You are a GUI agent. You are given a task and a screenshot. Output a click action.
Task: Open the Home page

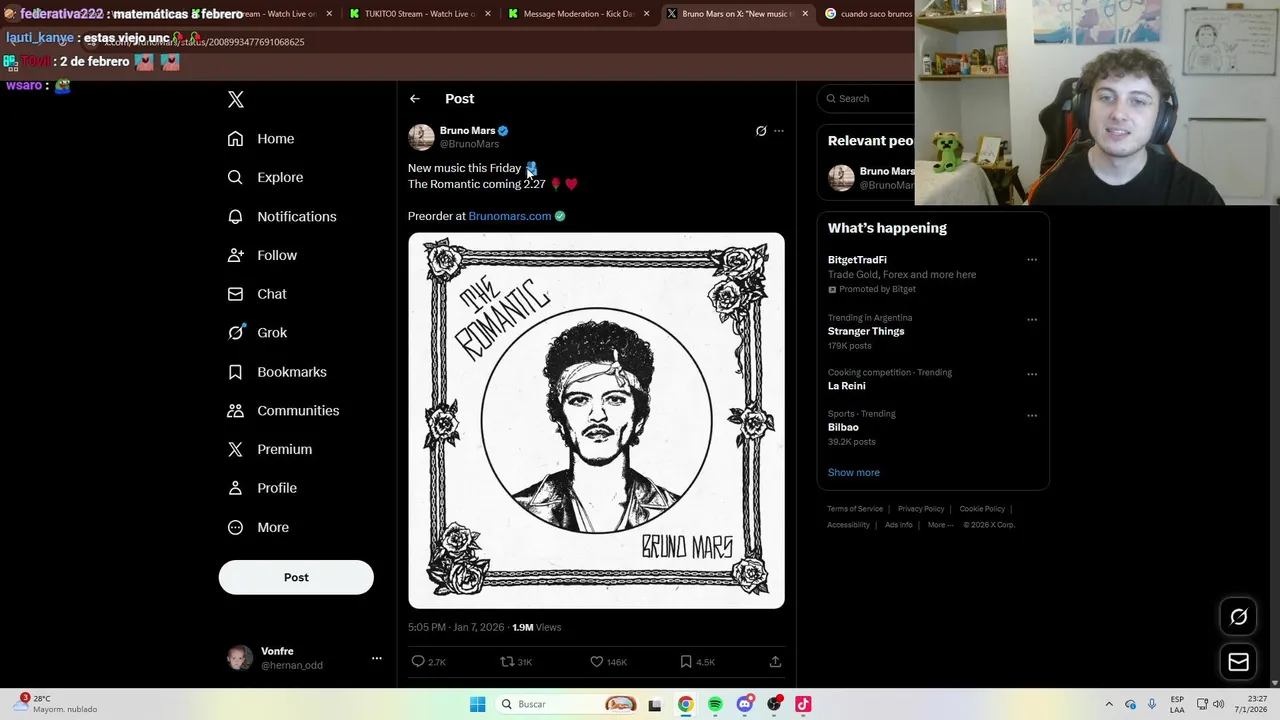click(x=261, y=139)
